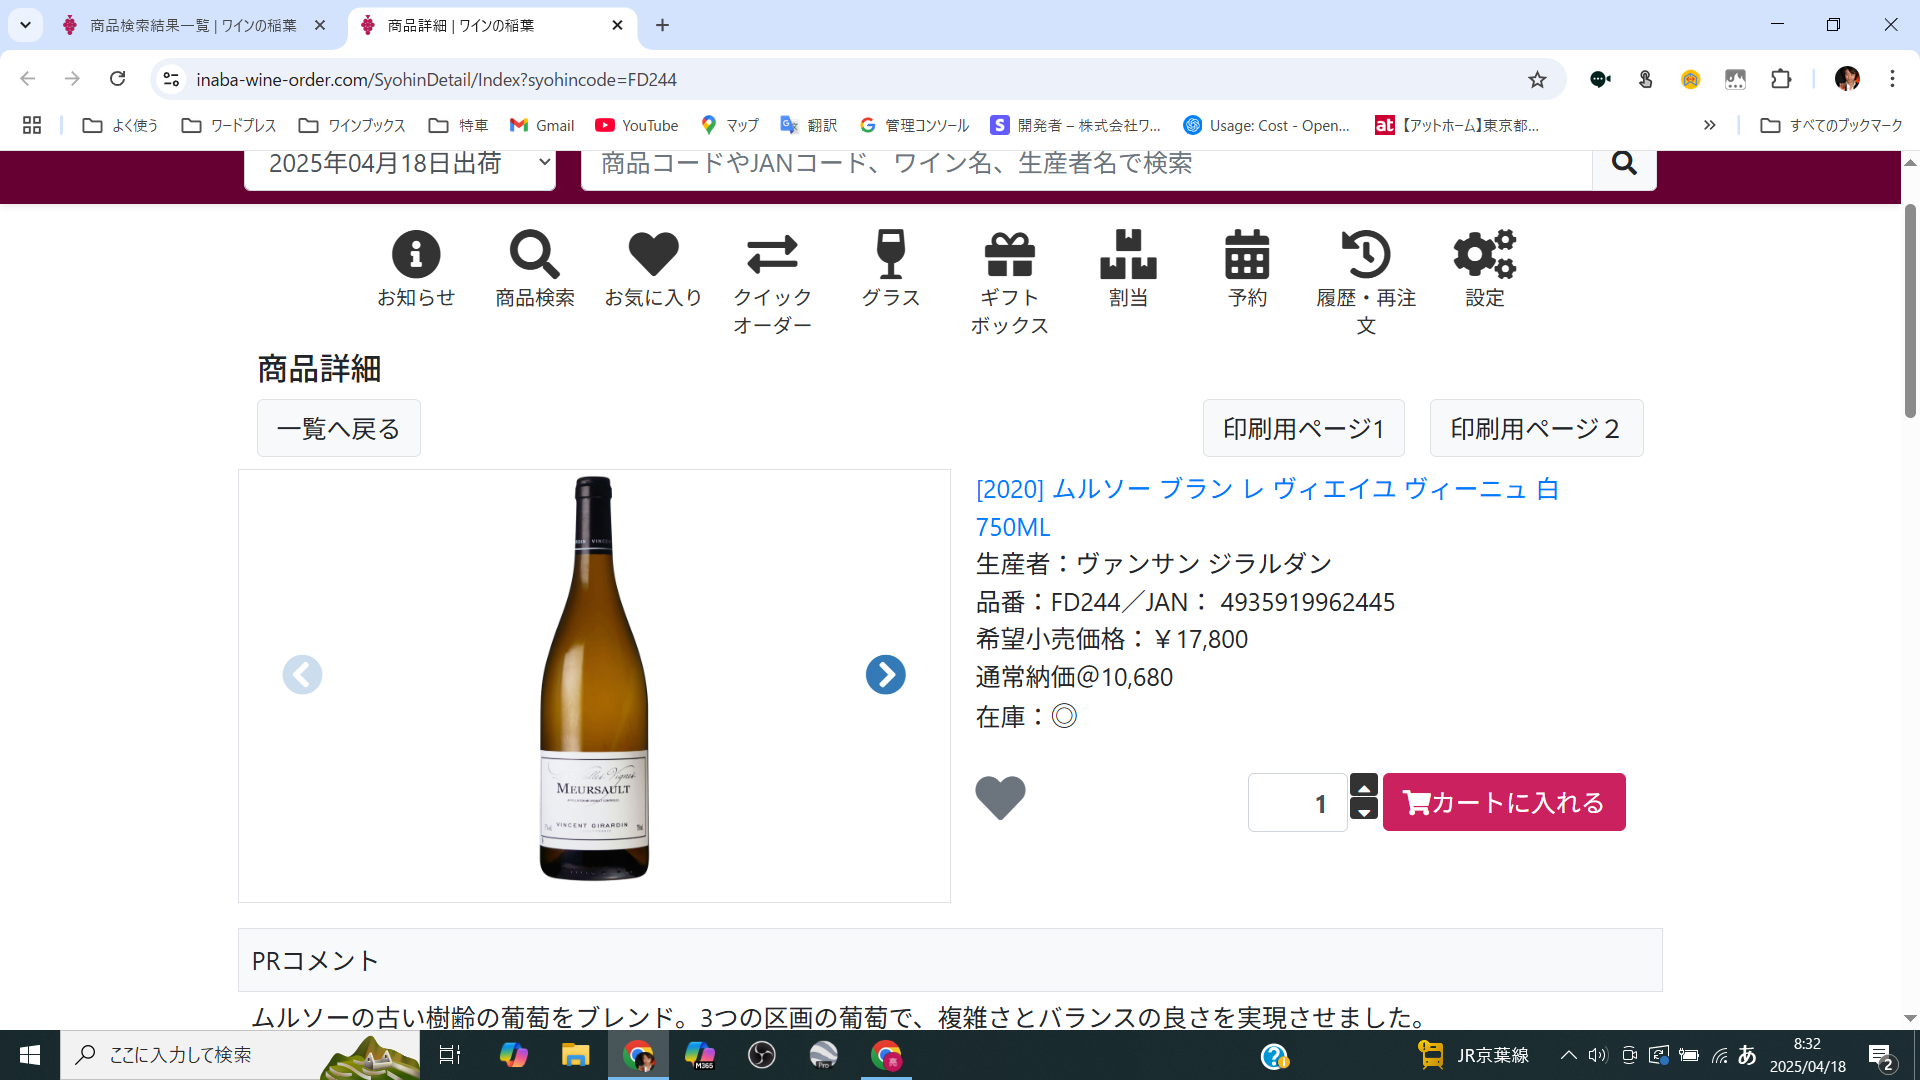Bookmark this page with star icon
The image size is (1920, 1080).
pos(1537,79)
